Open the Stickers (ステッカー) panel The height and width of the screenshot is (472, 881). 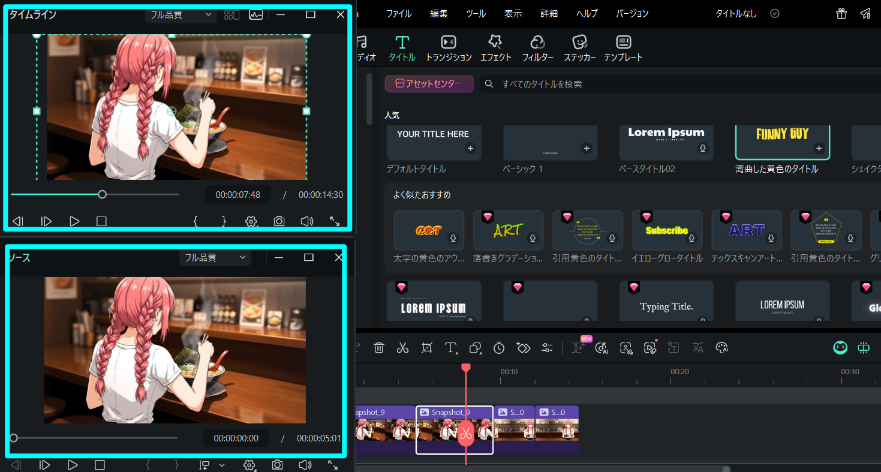[580, 47]
